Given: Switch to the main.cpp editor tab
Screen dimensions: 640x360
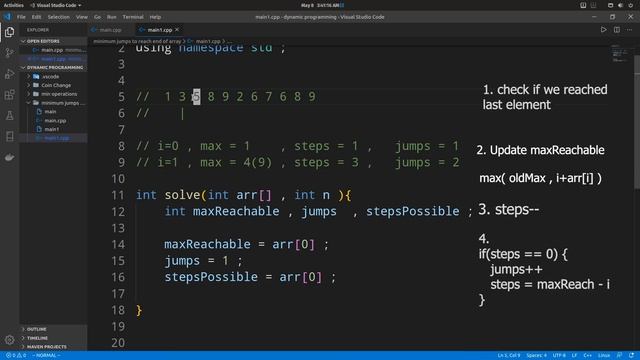Looking at the screenshot, I should tap(111, 30).
